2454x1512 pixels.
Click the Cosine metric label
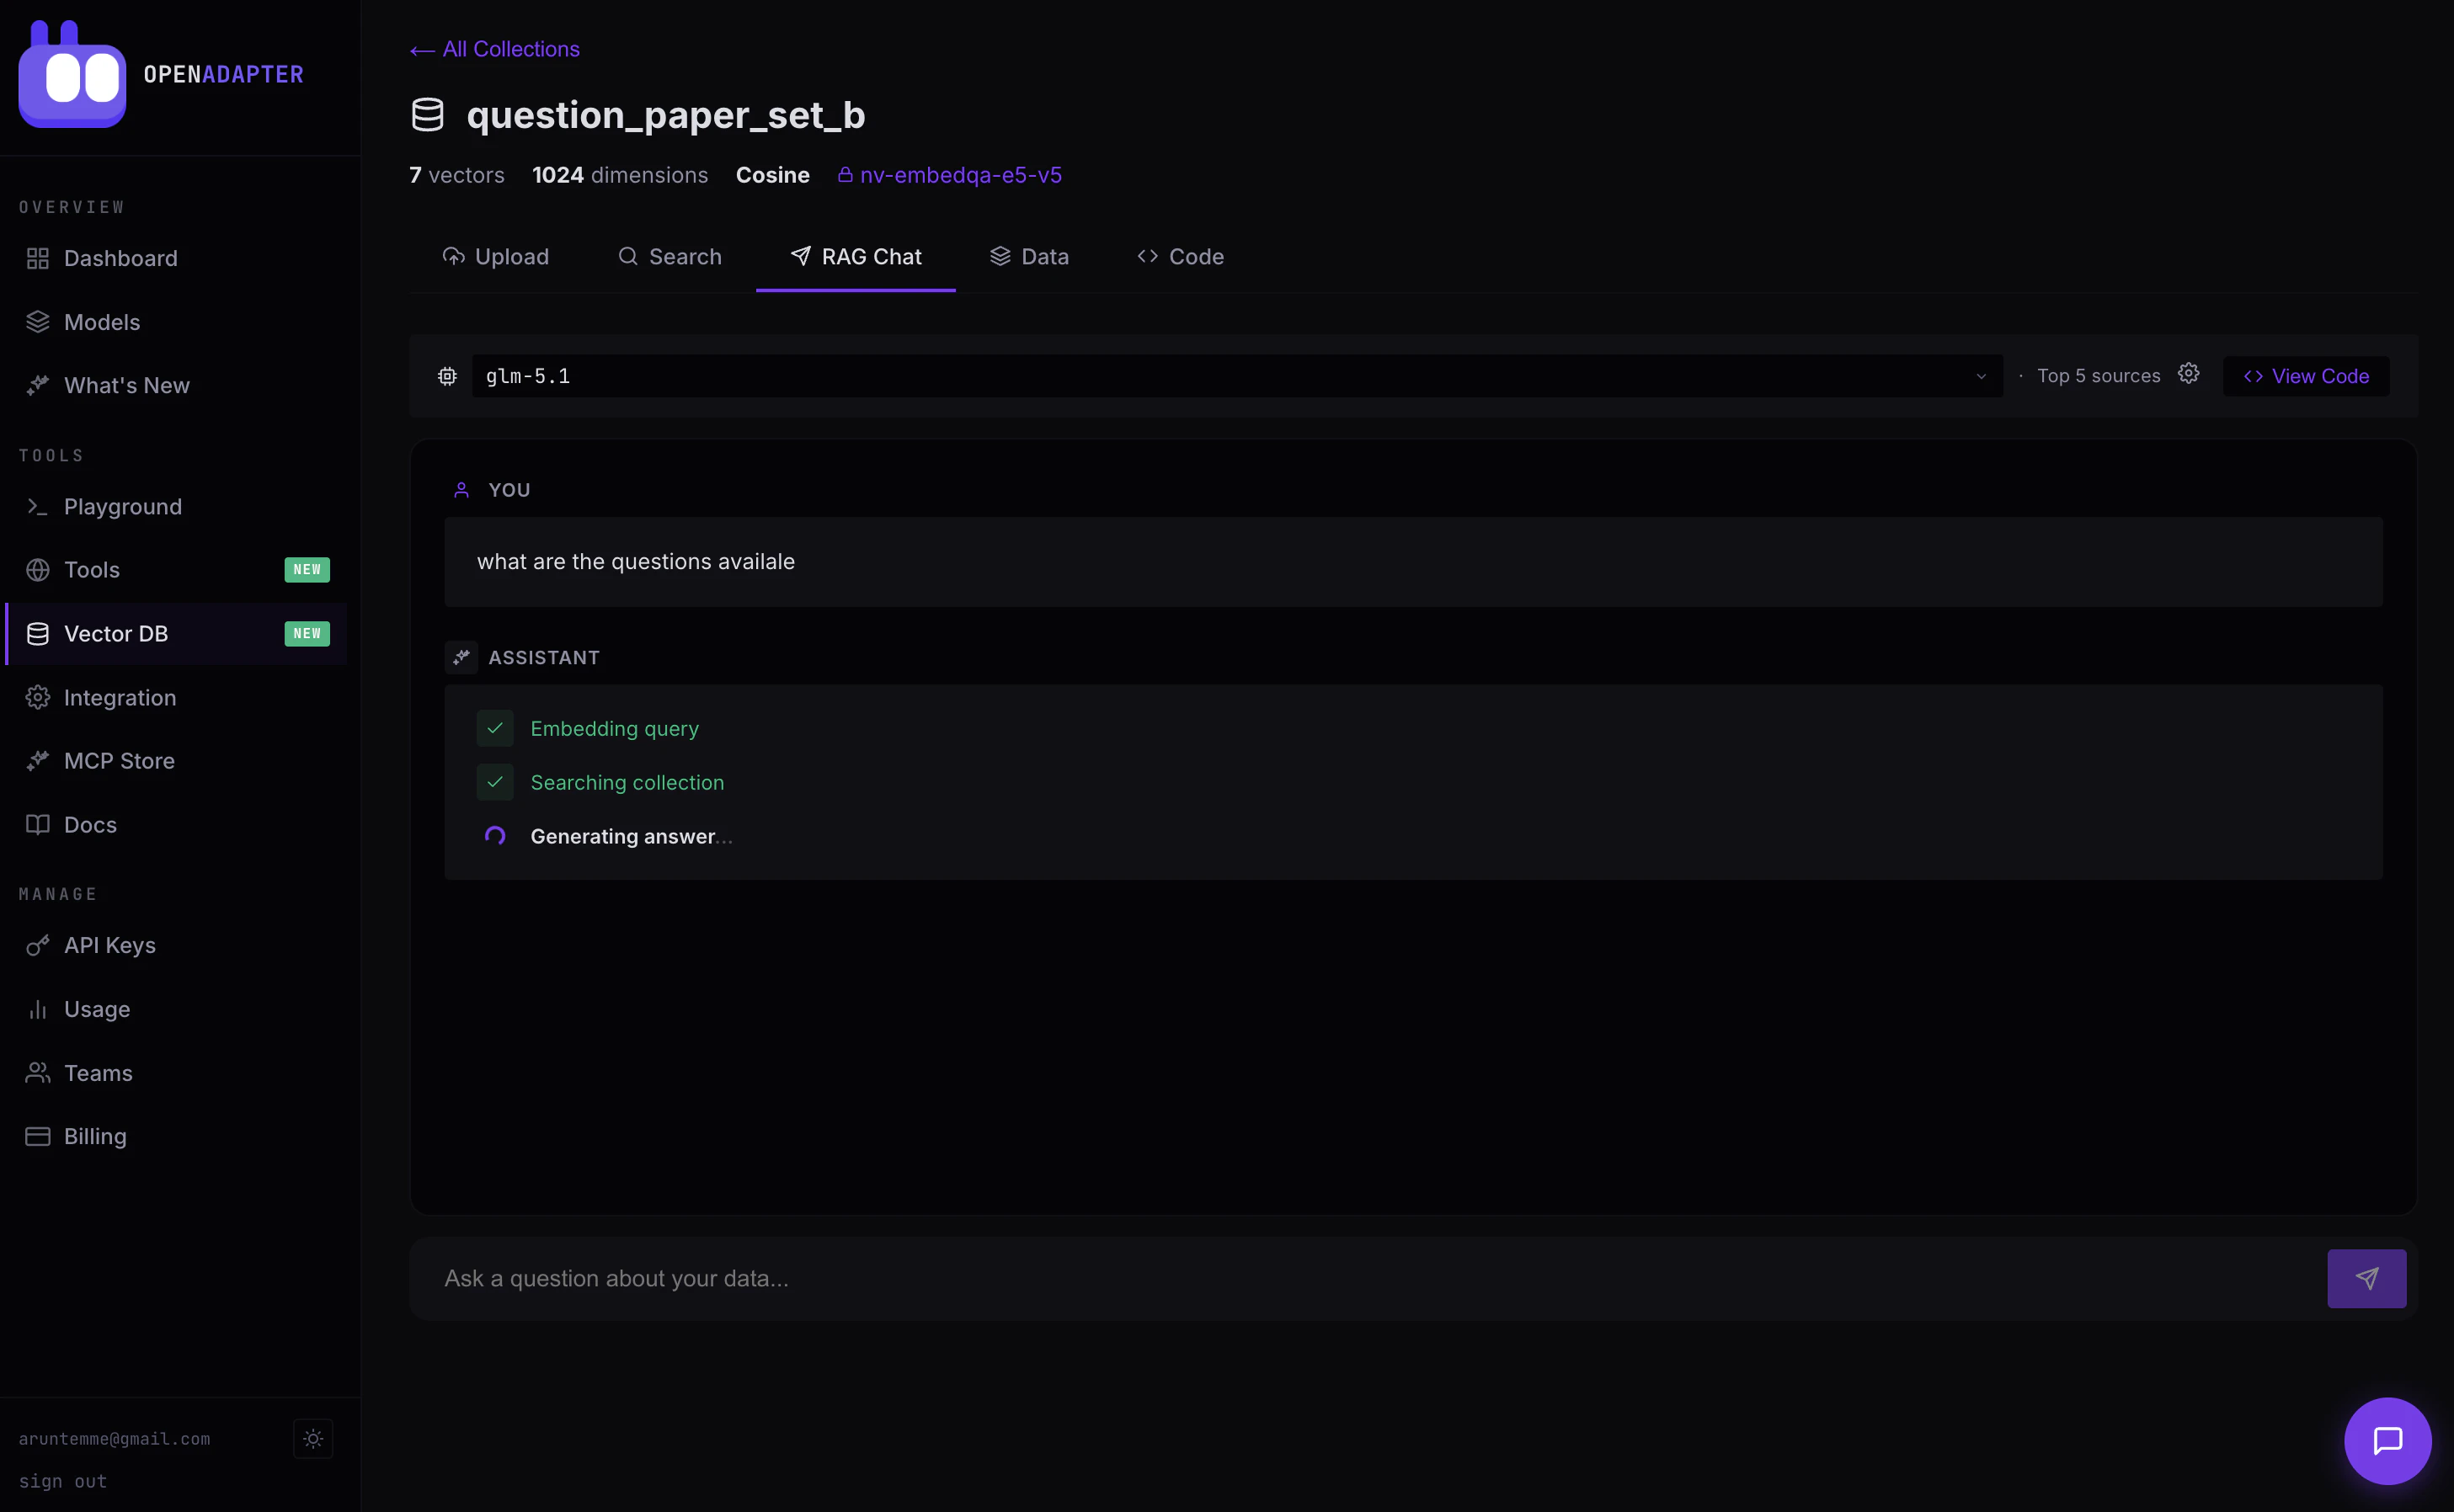pyautogui.click(x=772, y=175)
